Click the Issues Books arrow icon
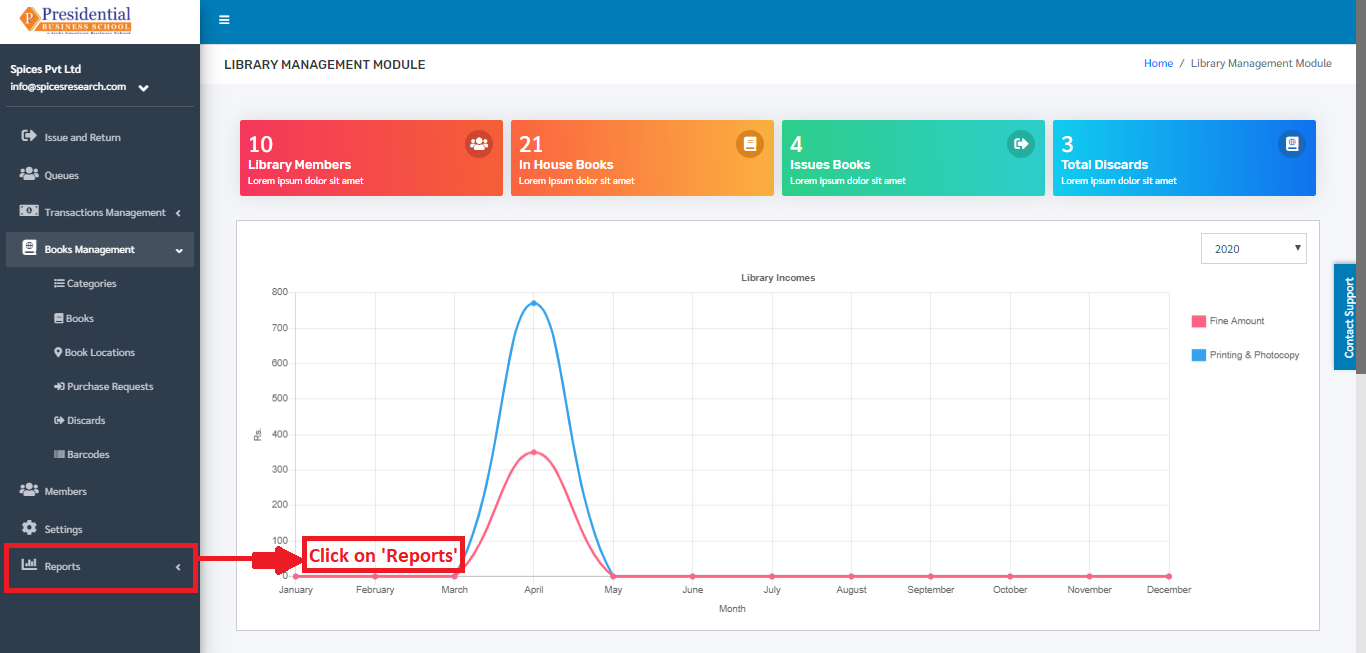This screenshot has height=653, width=1366. click(x=1021, y=144)
